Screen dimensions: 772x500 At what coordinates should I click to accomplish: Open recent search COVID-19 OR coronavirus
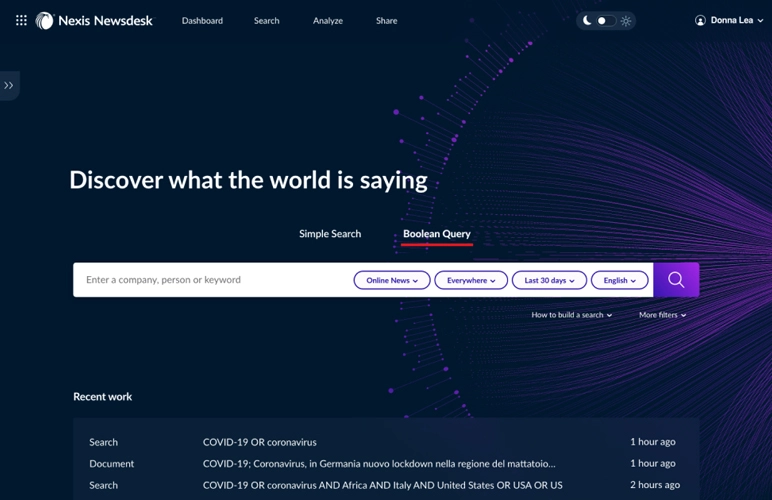(x=260, y=442)
